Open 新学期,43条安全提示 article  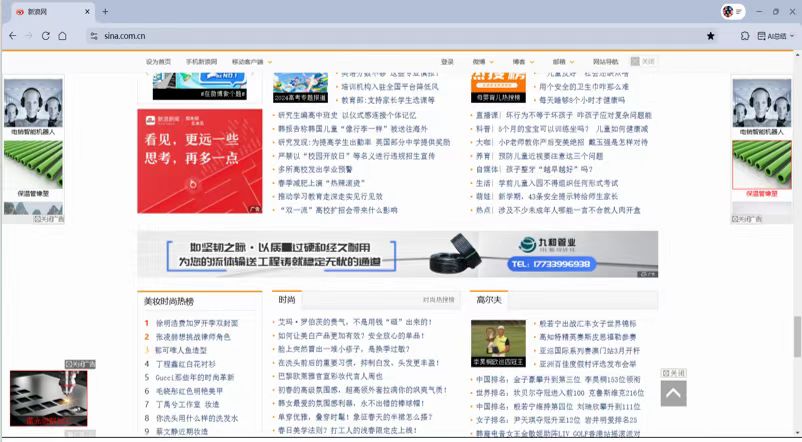[x=547, y=196]
